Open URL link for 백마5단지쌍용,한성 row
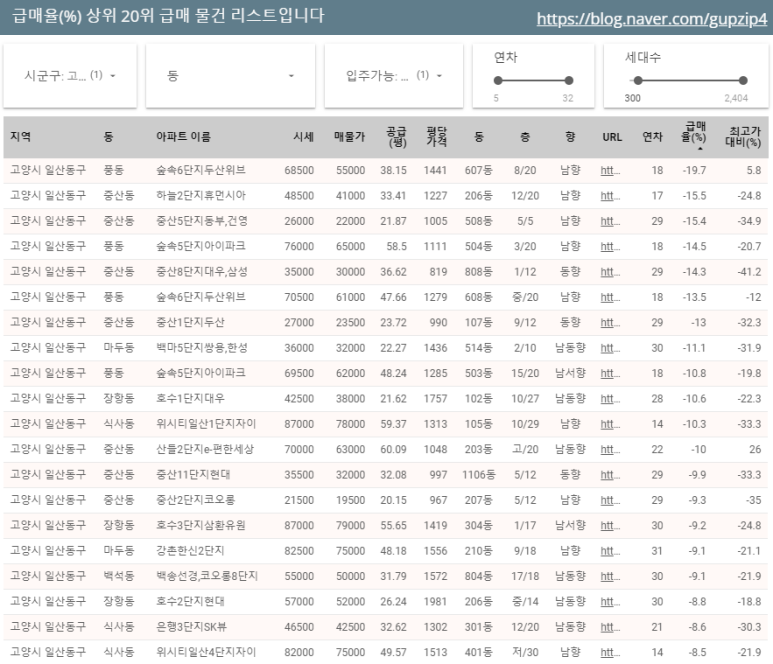Screen dimensions: 773x664 click(x=610, y=348)
